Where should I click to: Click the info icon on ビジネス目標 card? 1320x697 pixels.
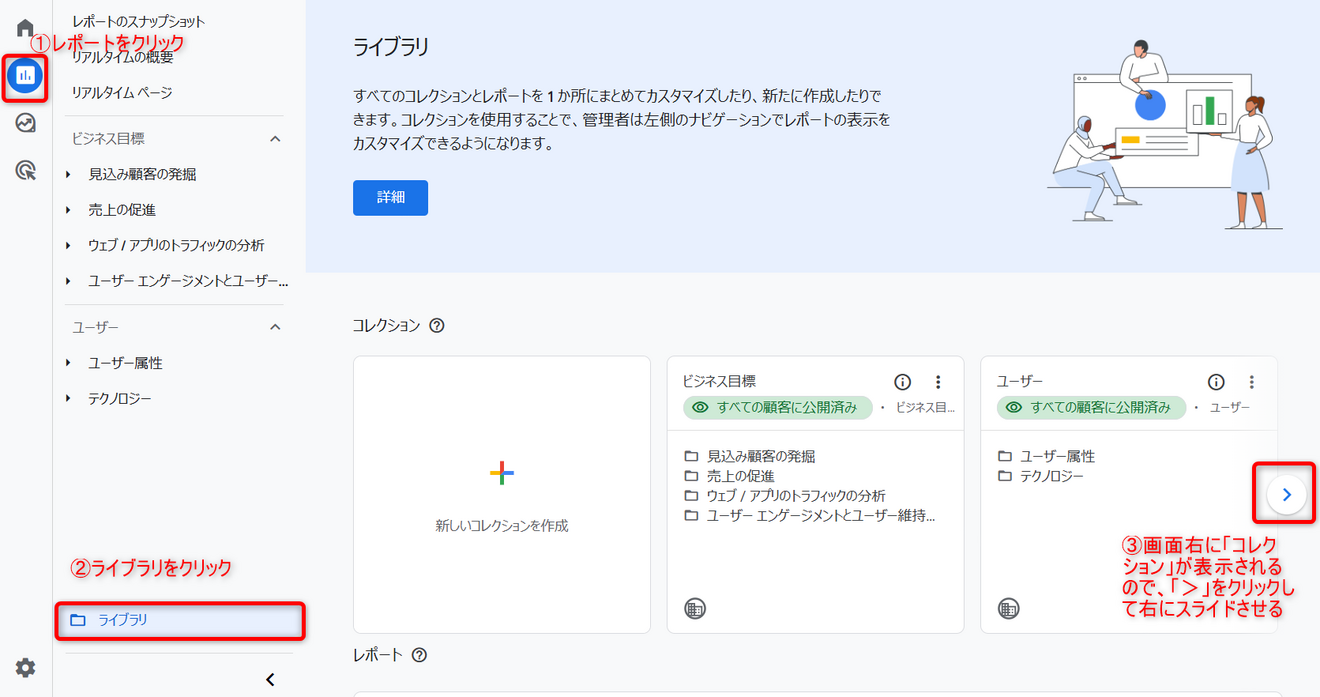pyautogui.click(x=902, y=382)
